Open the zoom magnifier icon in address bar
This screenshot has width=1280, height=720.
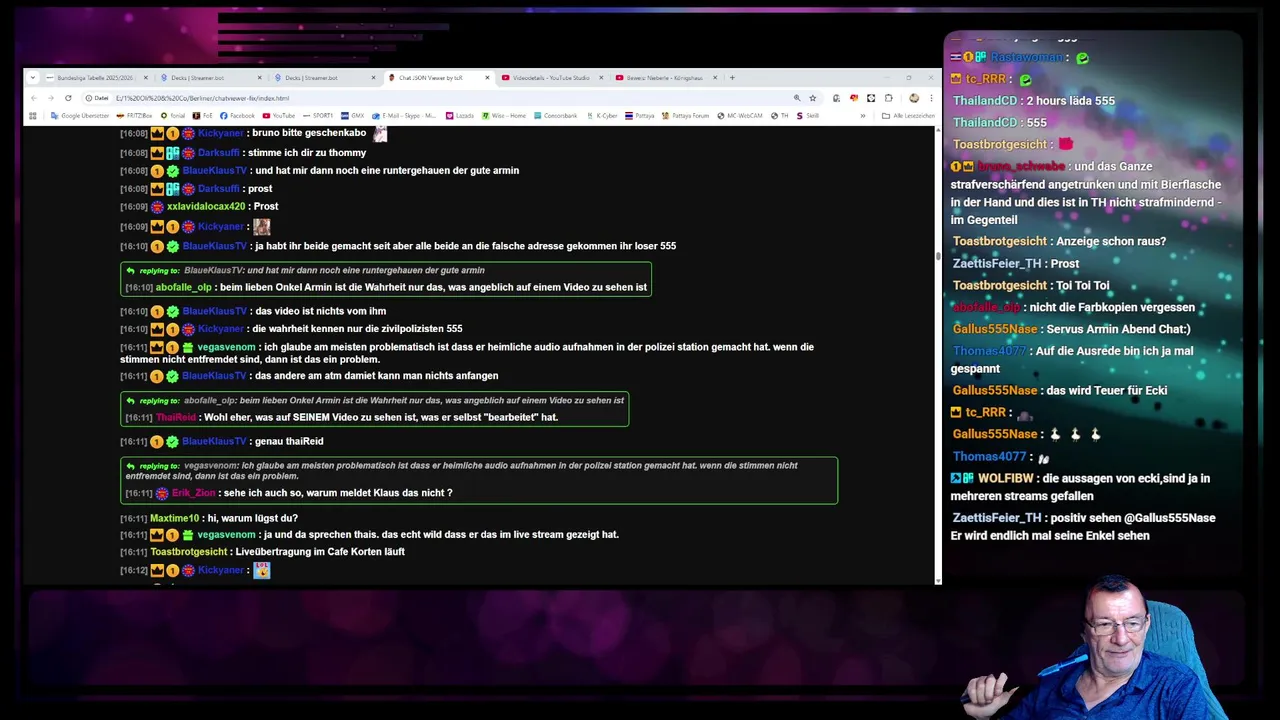(797, 98)
